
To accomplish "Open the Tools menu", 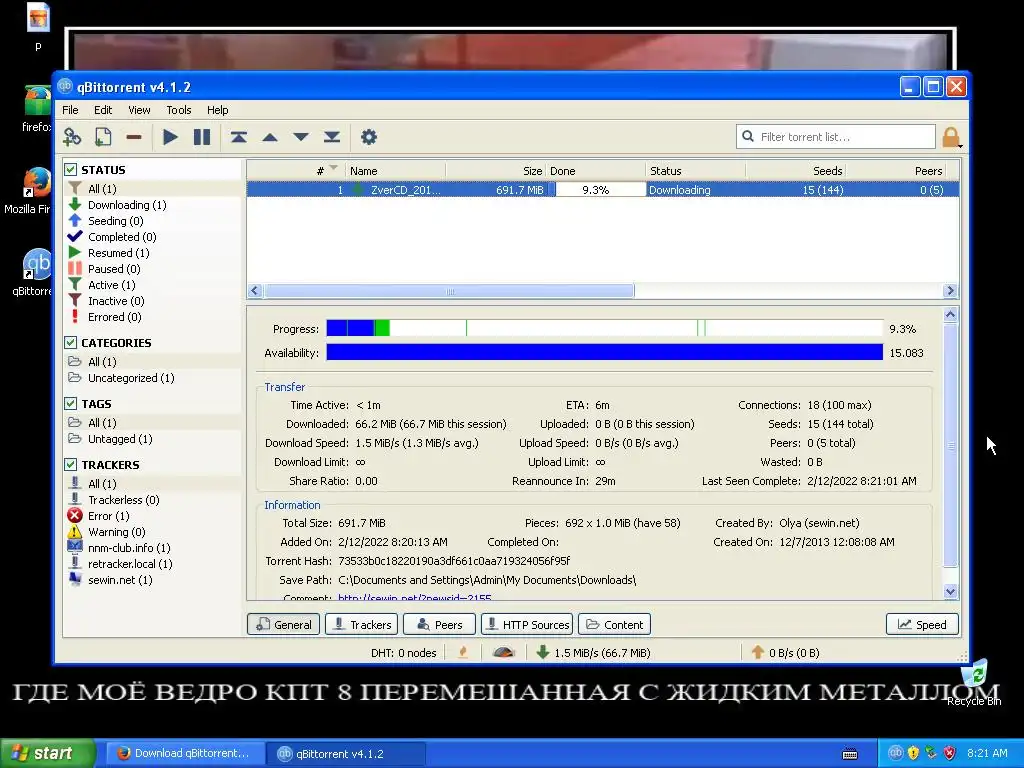I will 178,110.
